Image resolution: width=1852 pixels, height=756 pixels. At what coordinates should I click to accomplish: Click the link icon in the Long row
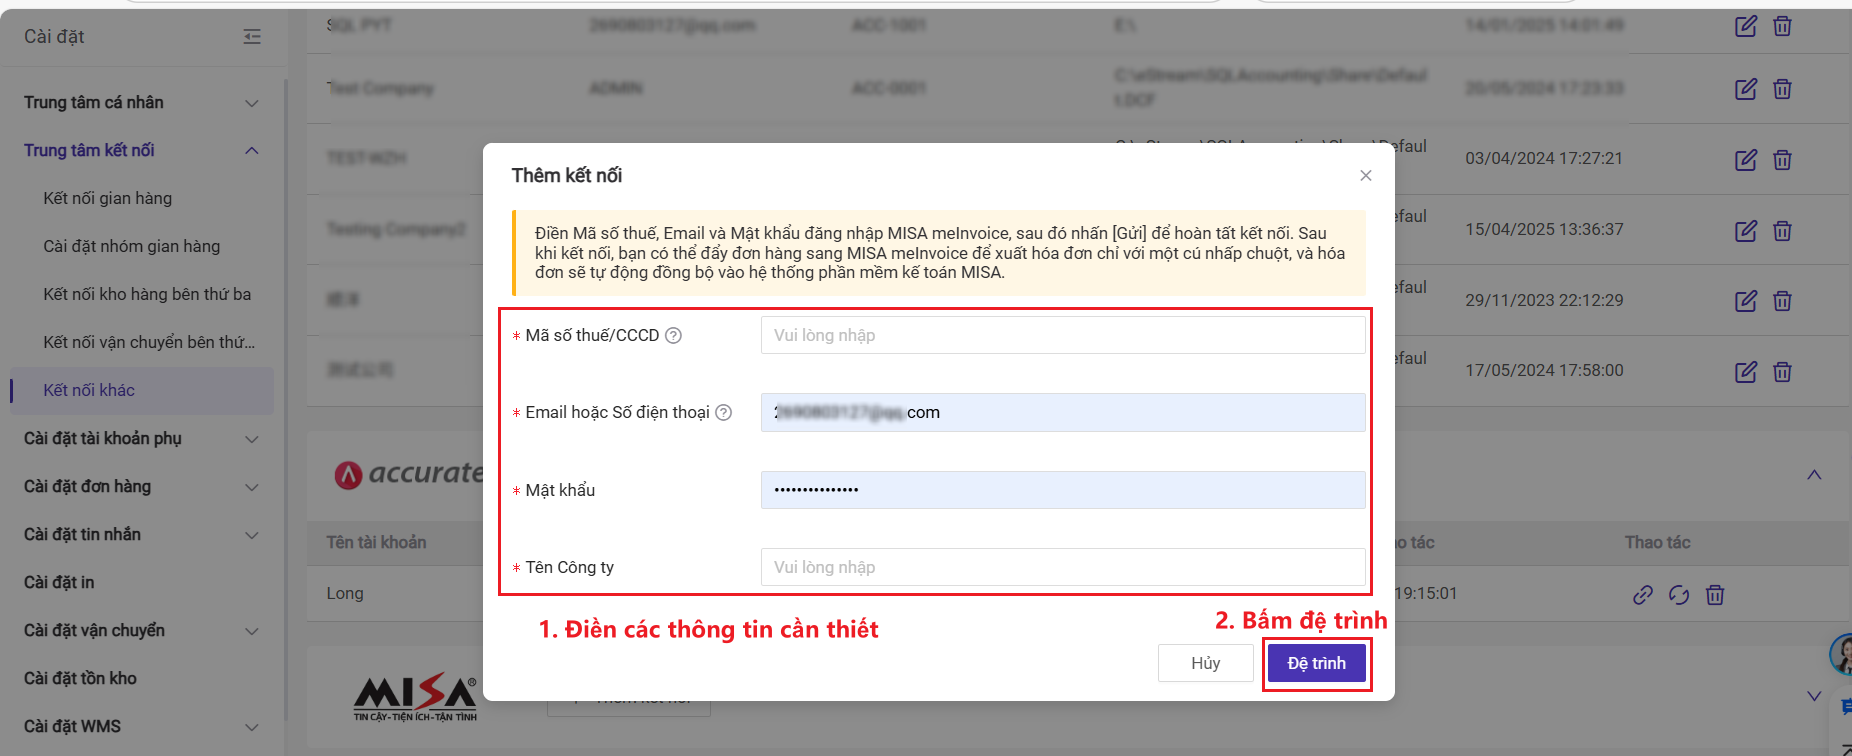[x=1643, y=595]
